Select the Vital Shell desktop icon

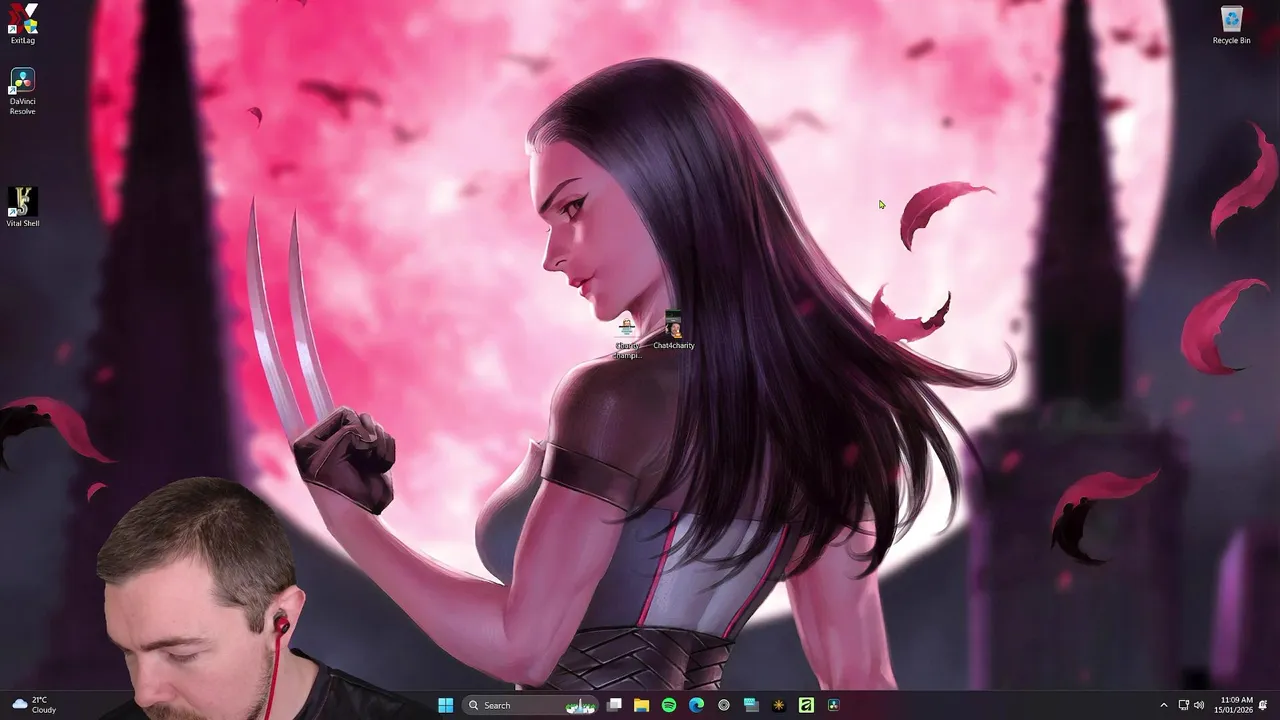[22, 207]
